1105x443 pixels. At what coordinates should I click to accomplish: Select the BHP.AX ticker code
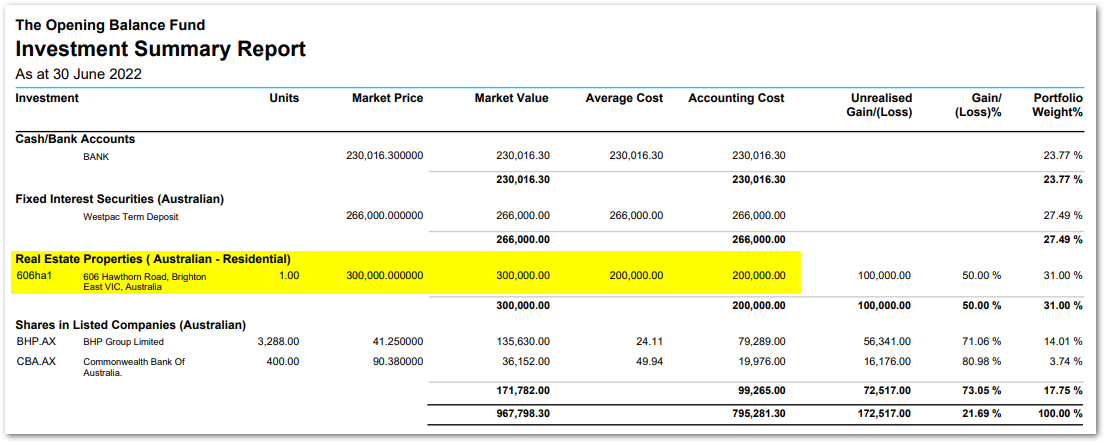tap(35, 342)
